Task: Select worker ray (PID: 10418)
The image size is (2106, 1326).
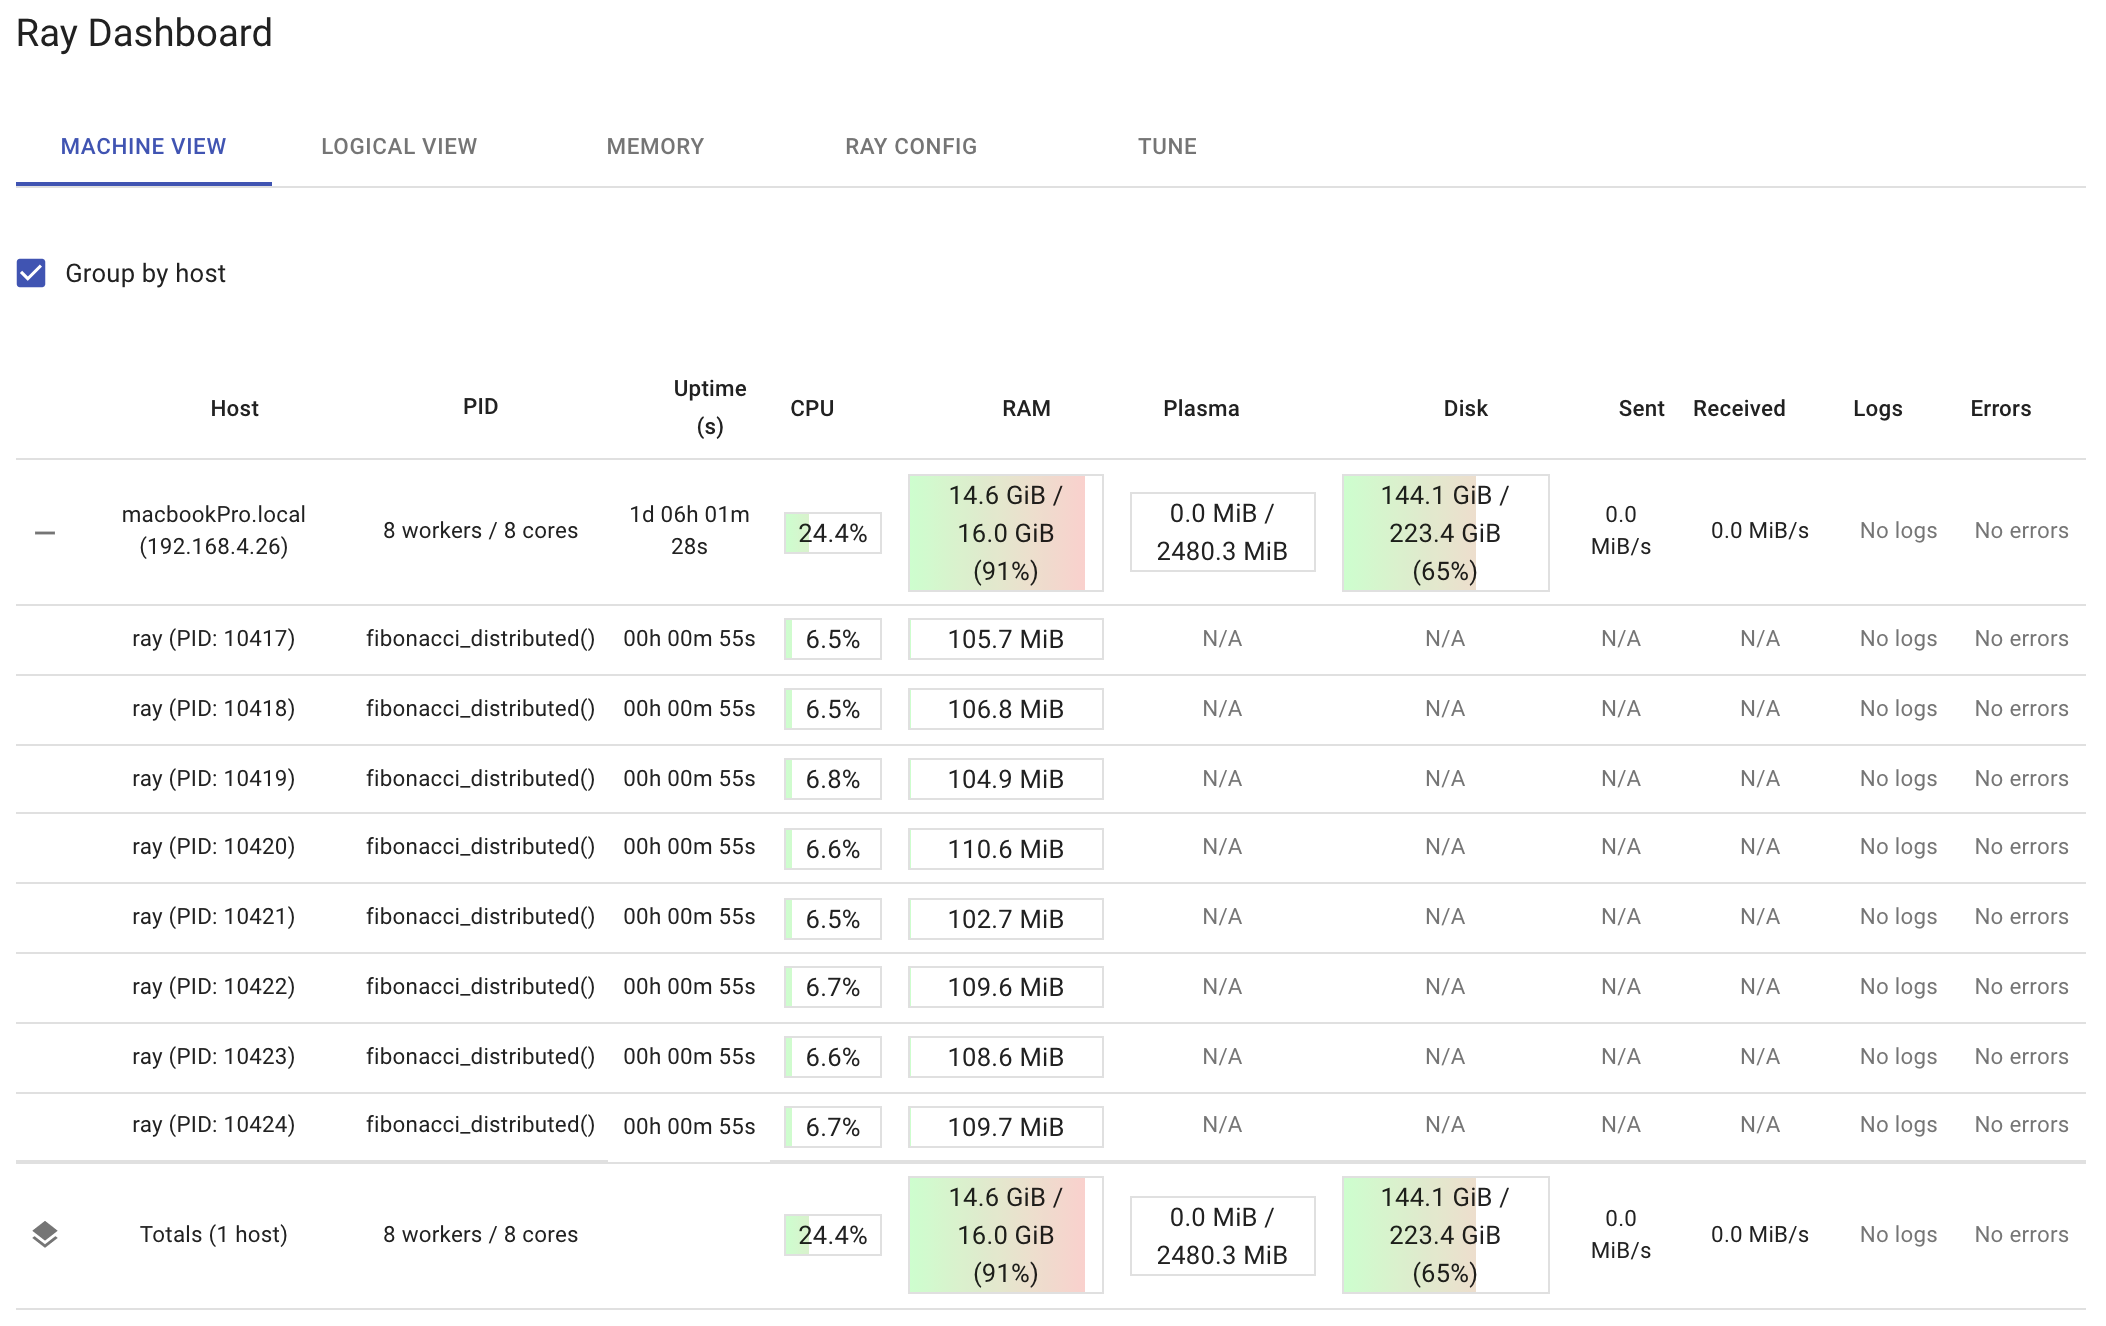Action: [214, 708]
